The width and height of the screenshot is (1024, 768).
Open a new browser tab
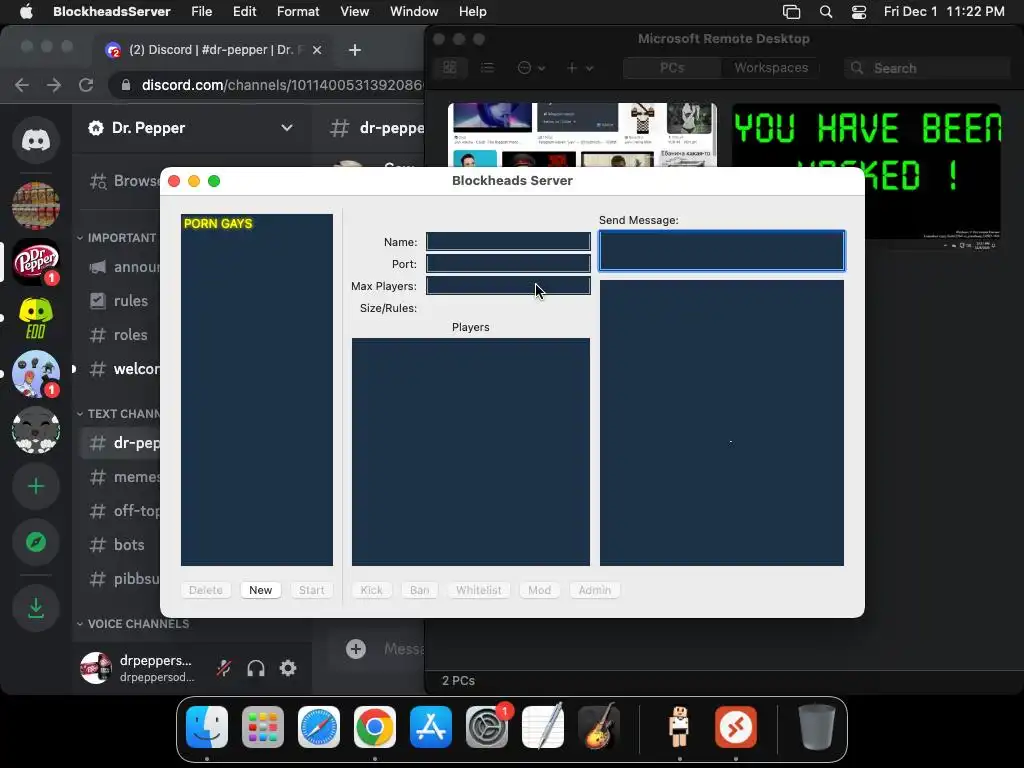pyautogui.click(x=355, y=50)
